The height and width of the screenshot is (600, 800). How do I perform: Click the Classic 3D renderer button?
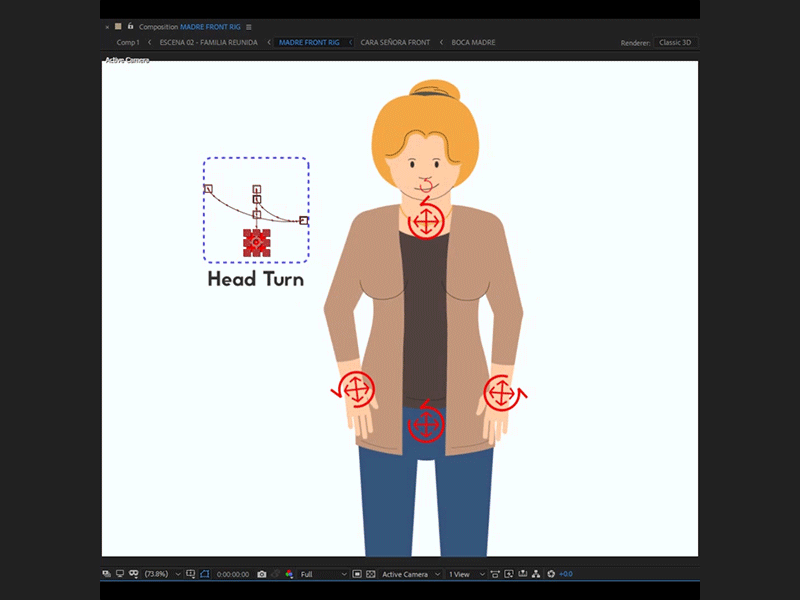pyautogui.click(x=675, y=42)
